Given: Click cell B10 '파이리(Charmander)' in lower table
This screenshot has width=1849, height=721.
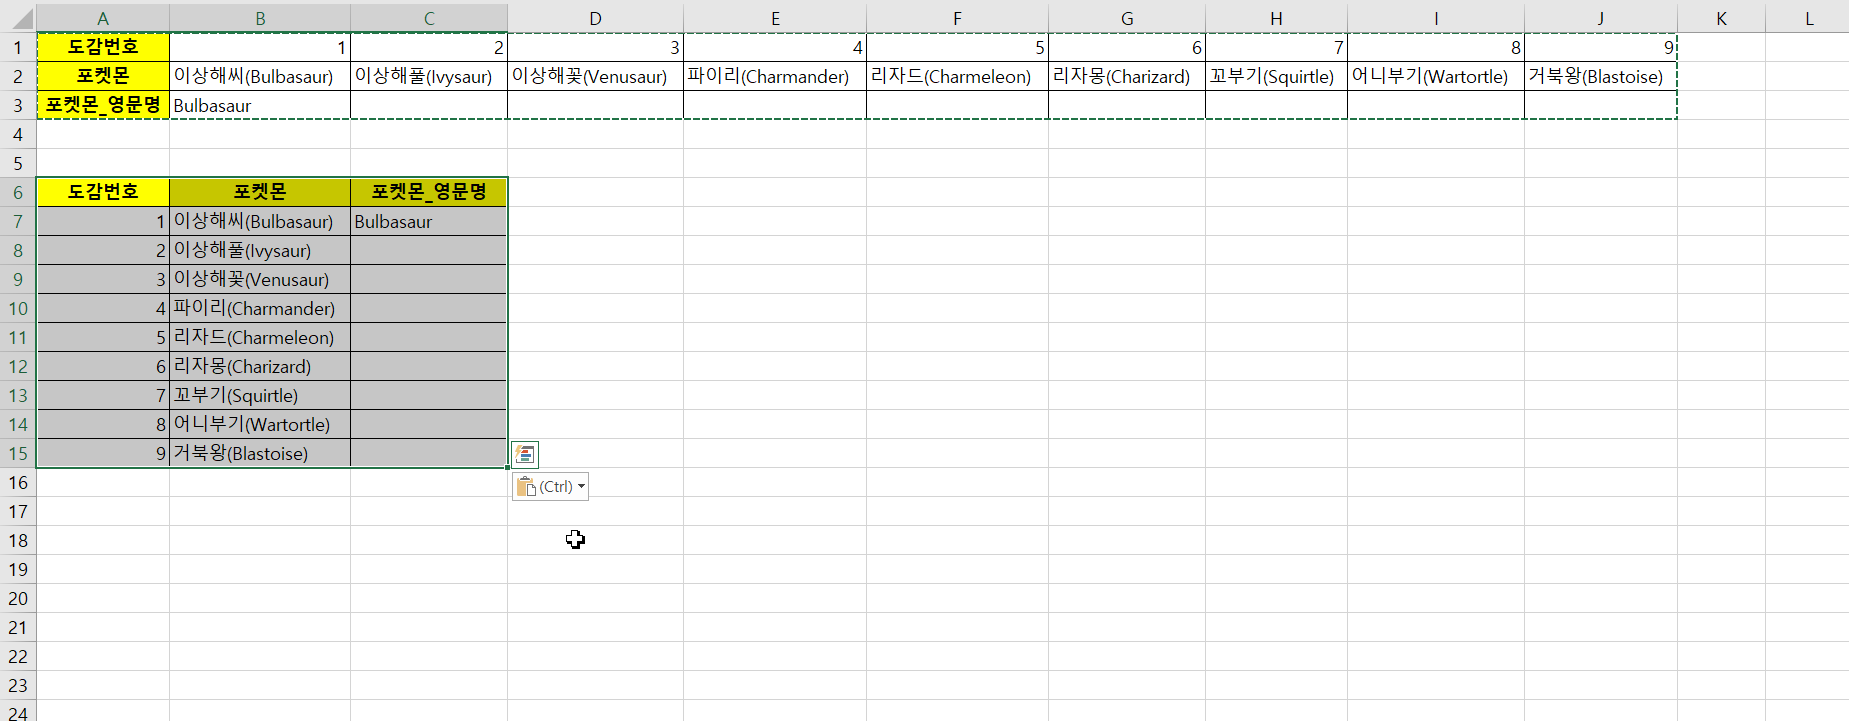Looking at the screenshot, I should pyautogui.click(x=260, y=308).
